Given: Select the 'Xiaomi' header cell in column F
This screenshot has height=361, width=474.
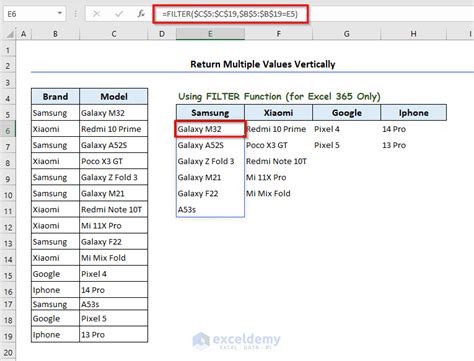Looking at the screenshot, I should (278, 113).
